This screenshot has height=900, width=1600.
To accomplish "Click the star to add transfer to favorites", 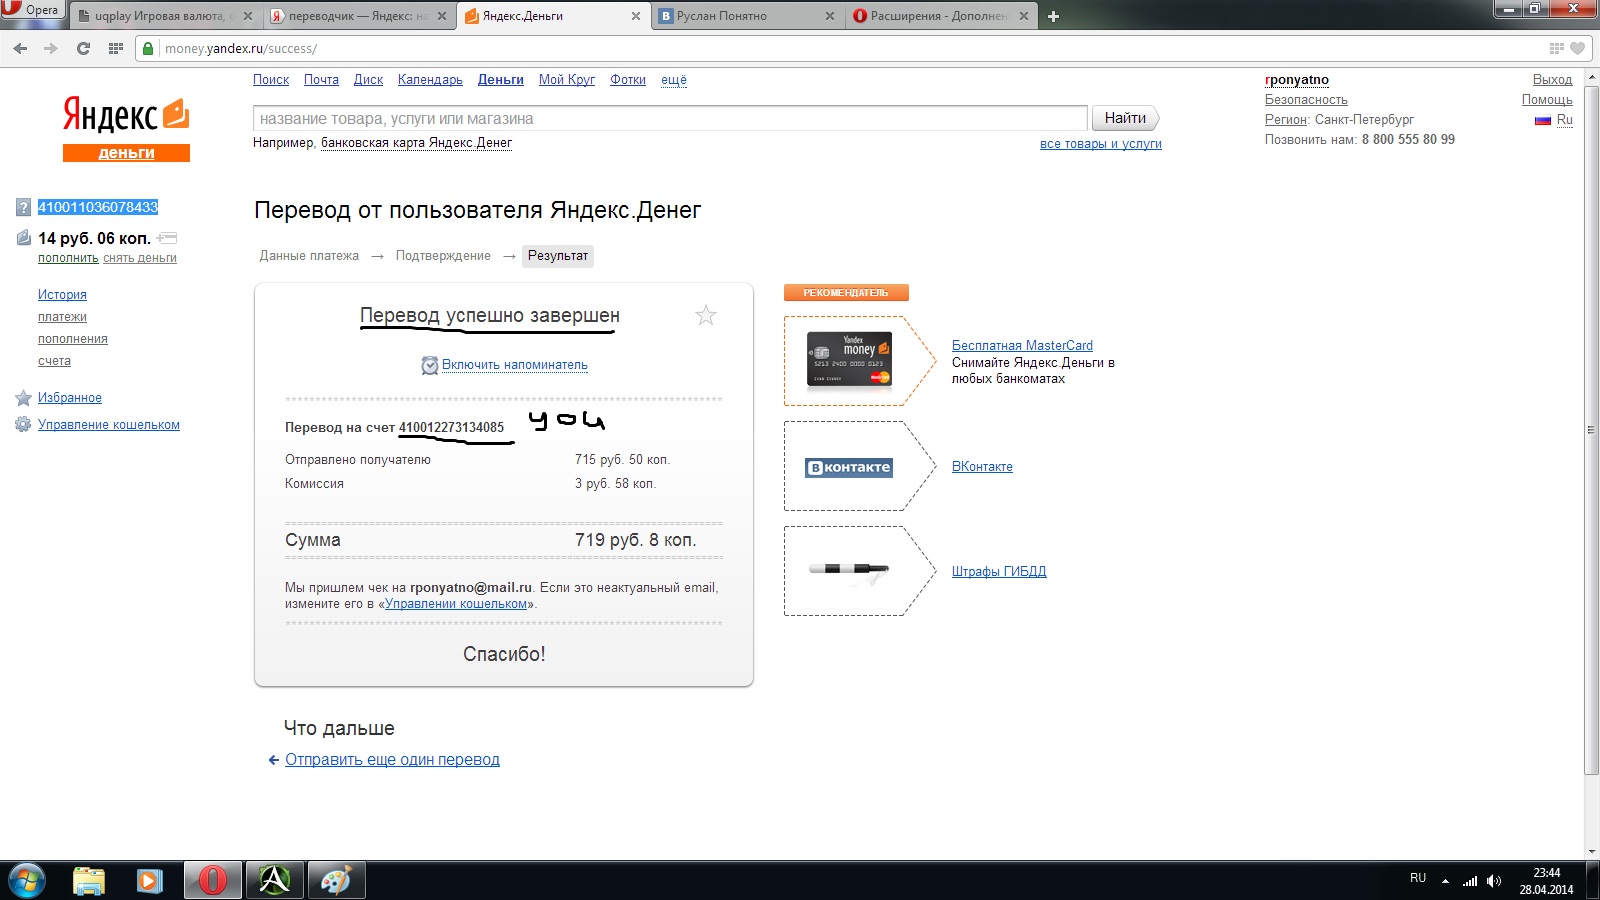I will [706, 316].
